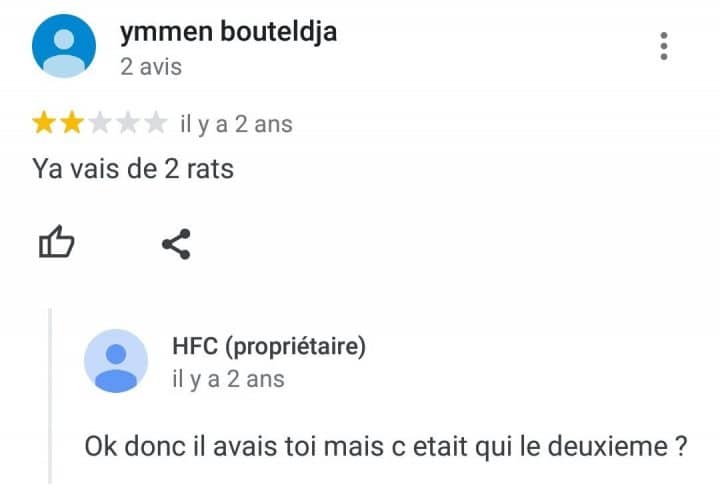
Task: View the reviewer's '2 avis' count
Action: (151, 67)
